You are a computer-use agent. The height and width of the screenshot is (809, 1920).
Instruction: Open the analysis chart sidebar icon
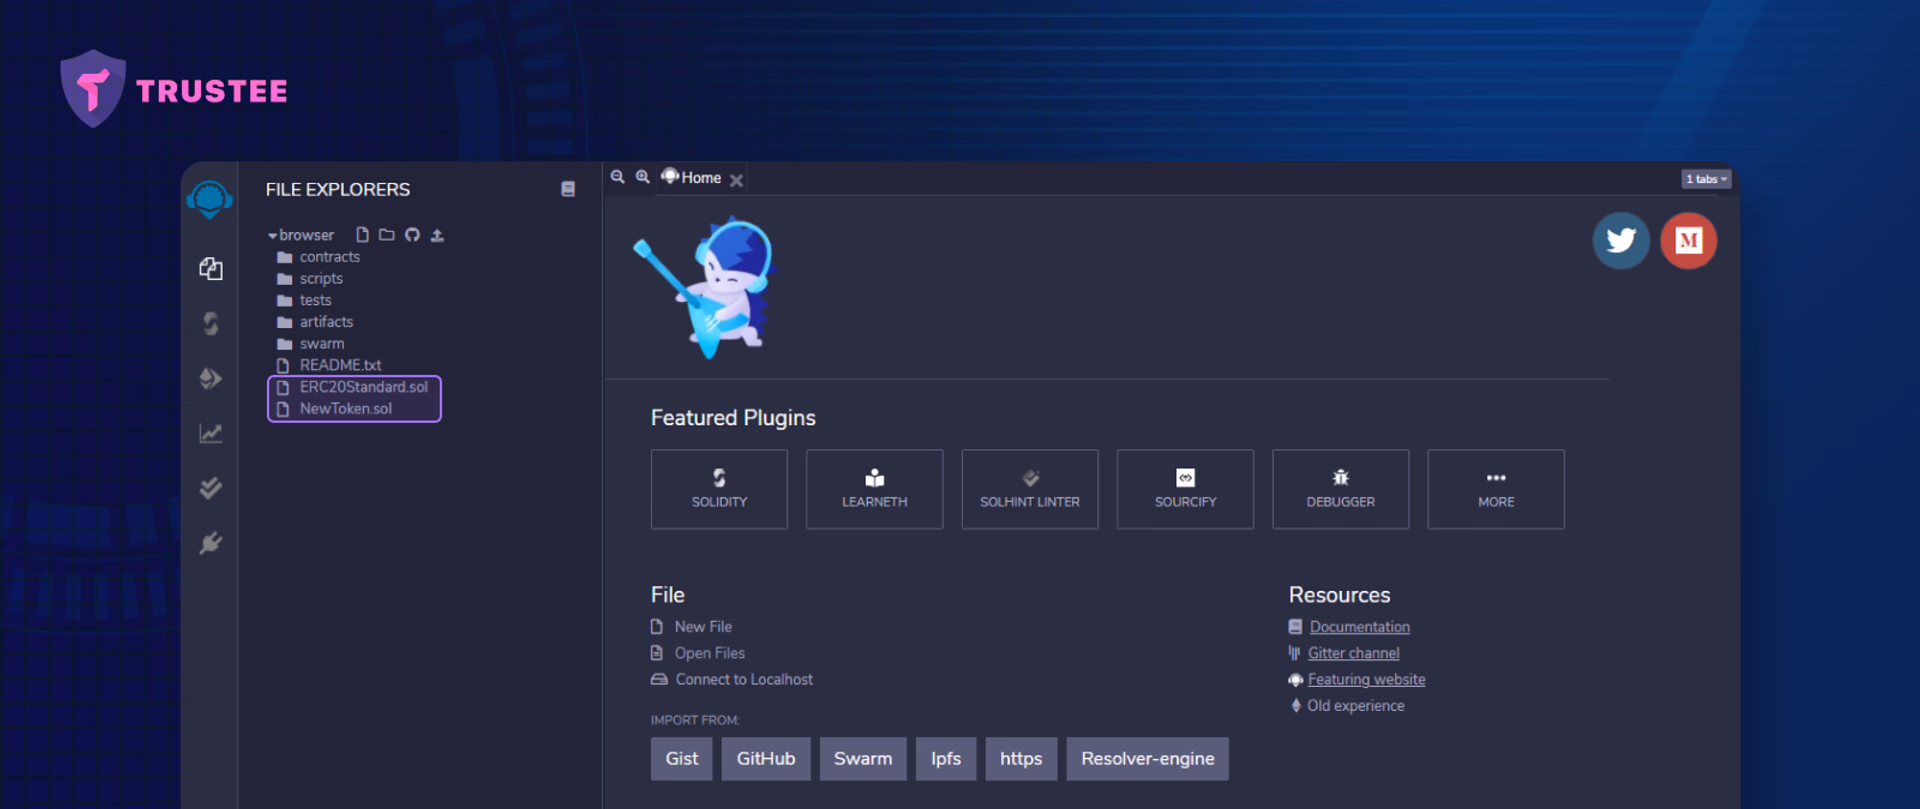click(210, 433)
